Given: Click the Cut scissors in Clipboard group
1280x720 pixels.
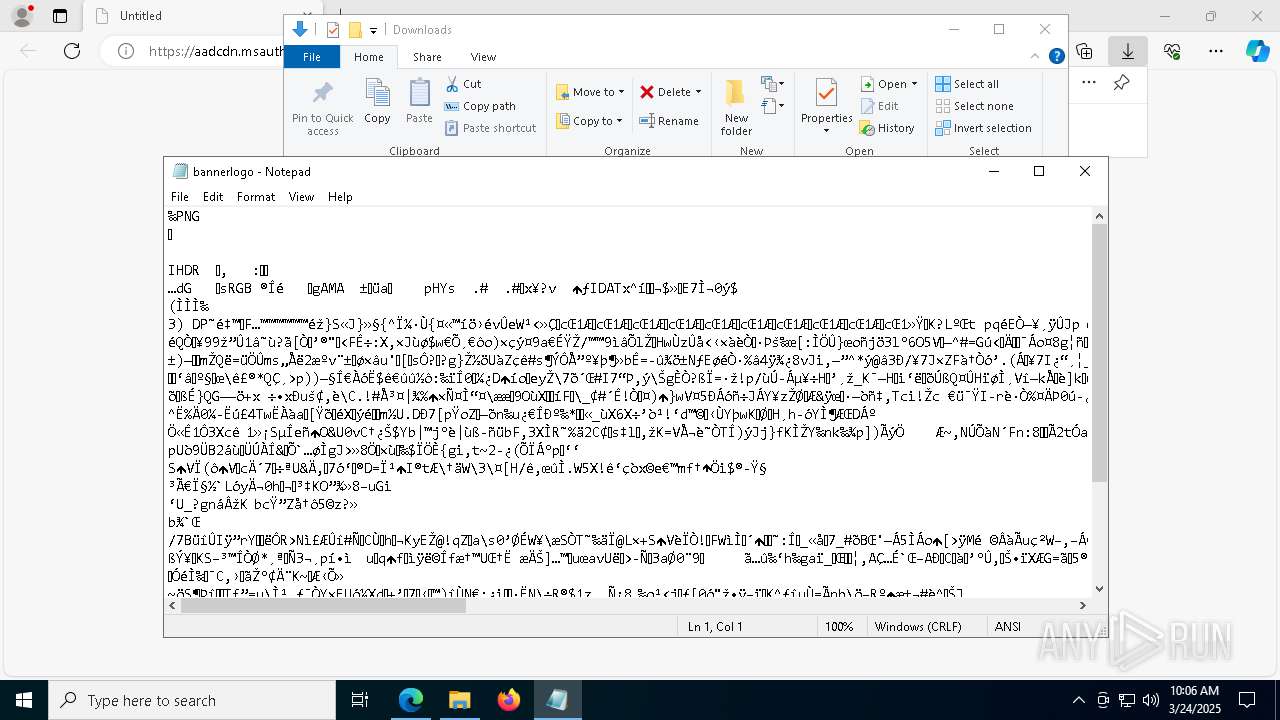Looking at the screenshot, I should point(452,84).
